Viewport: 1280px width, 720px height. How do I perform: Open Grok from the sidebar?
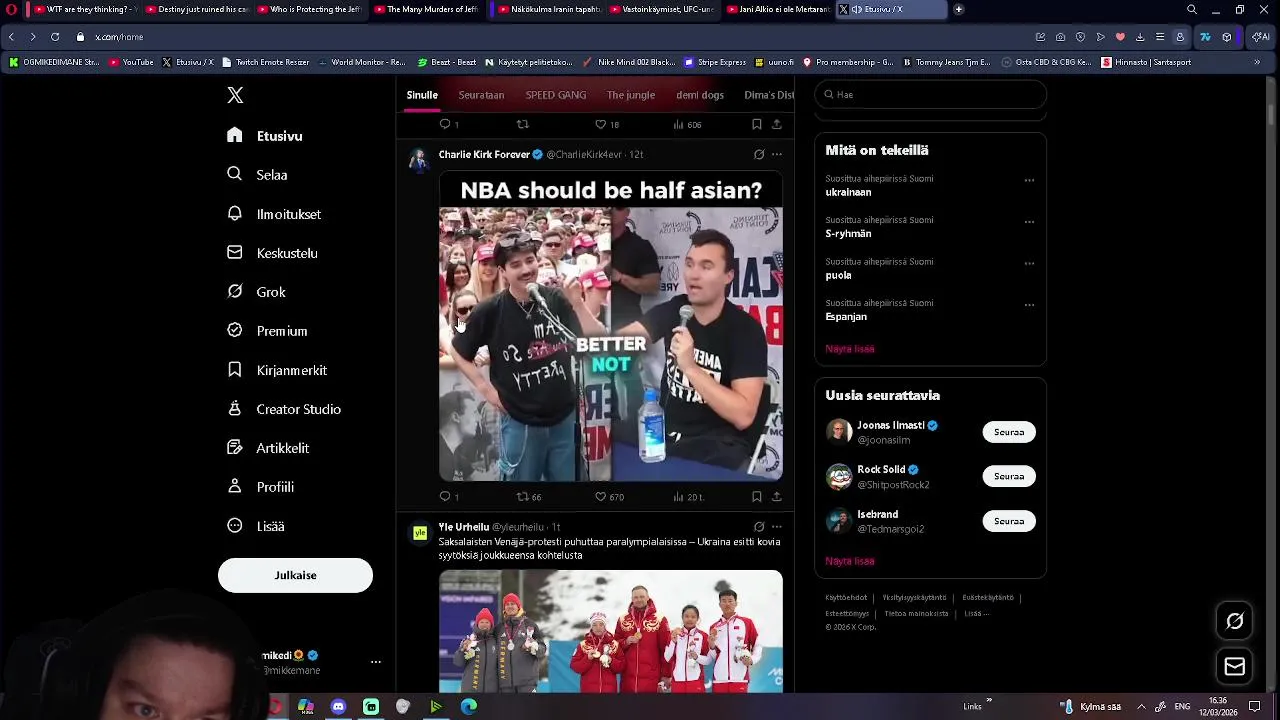[257, 292]
